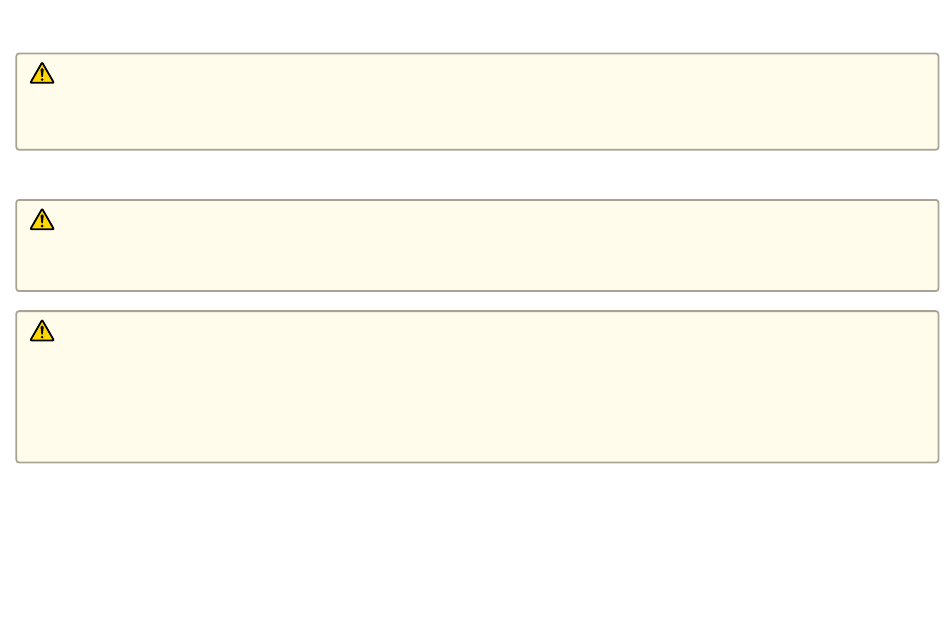Click inside the second cream warning panel

477,245
